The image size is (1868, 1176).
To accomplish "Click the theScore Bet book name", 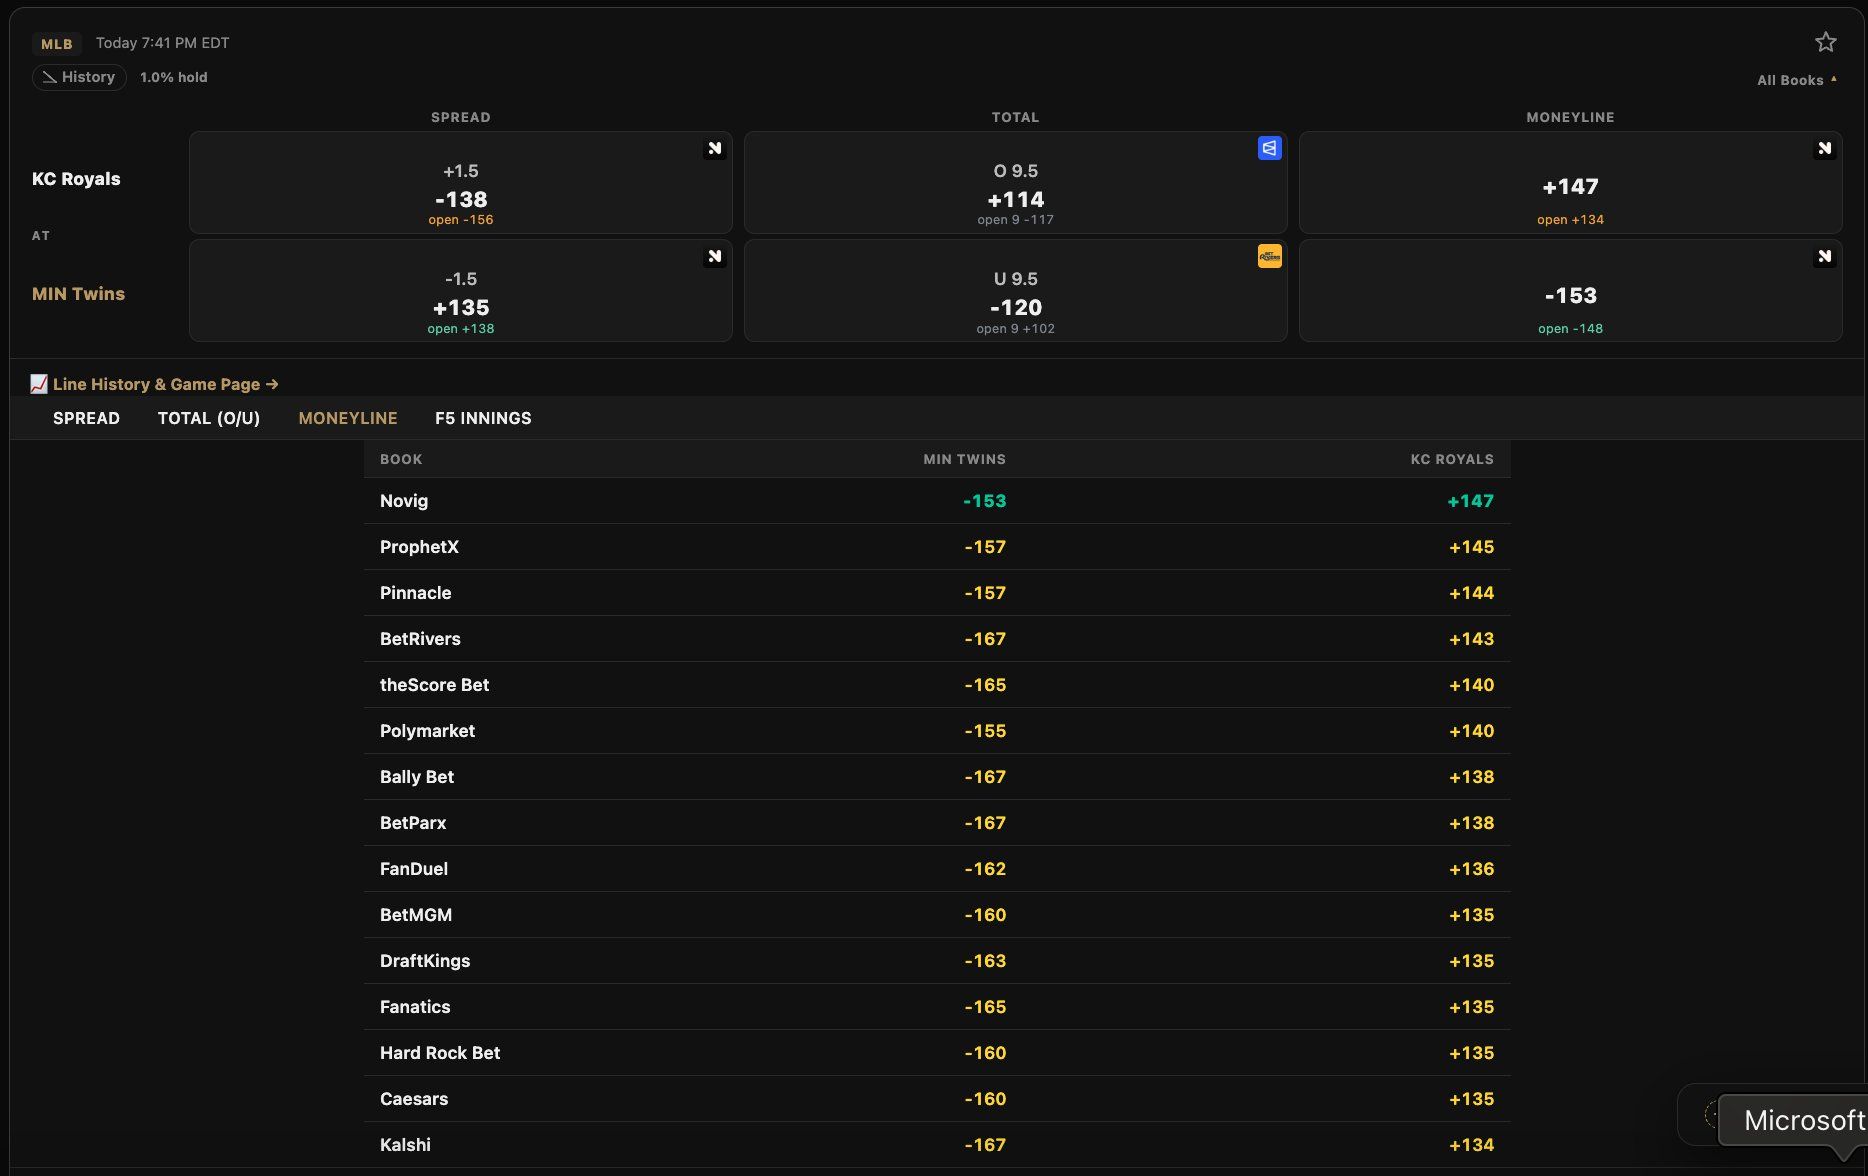I will (x=435, y=685).
